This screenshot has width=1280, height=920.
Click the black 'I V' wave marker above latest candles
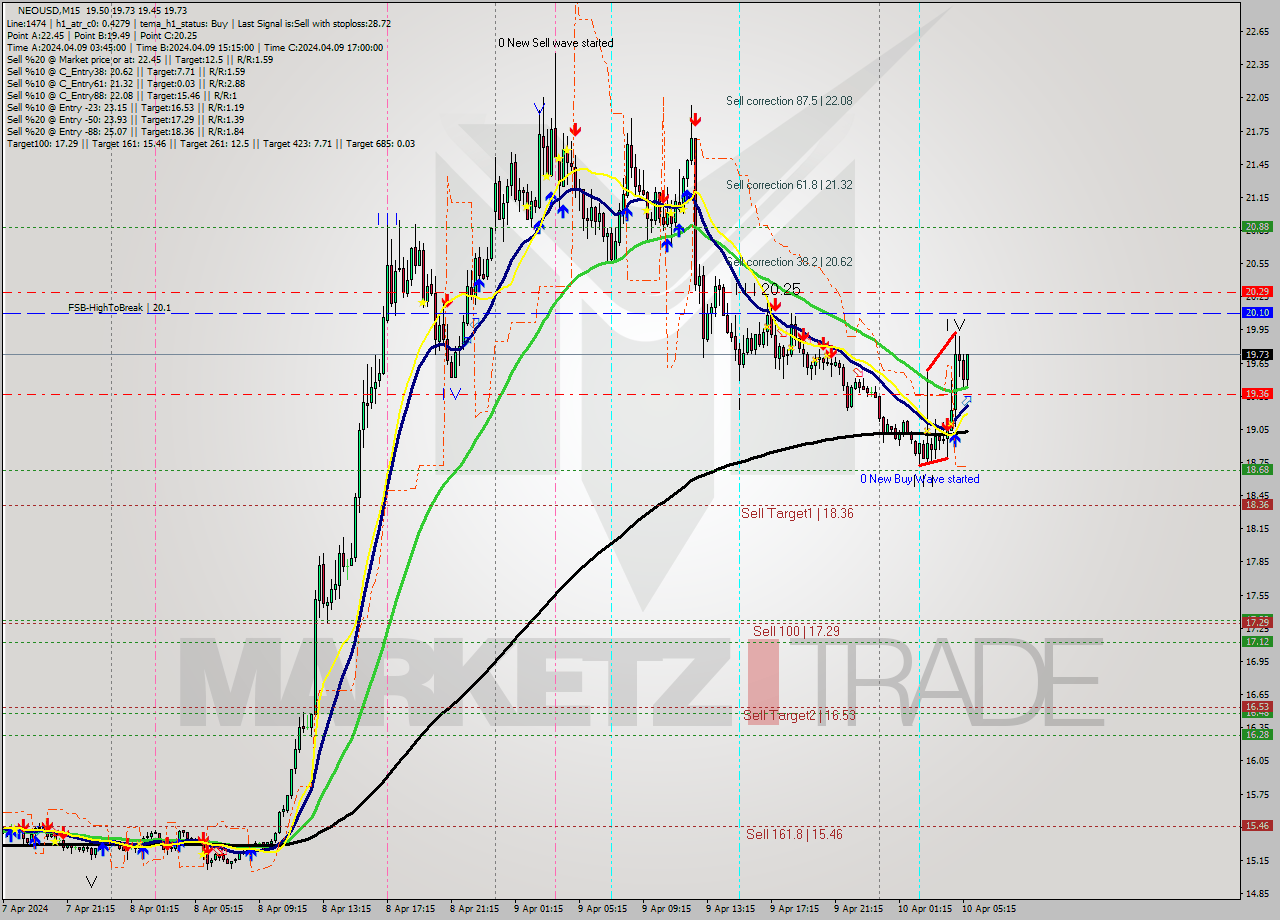955,325
